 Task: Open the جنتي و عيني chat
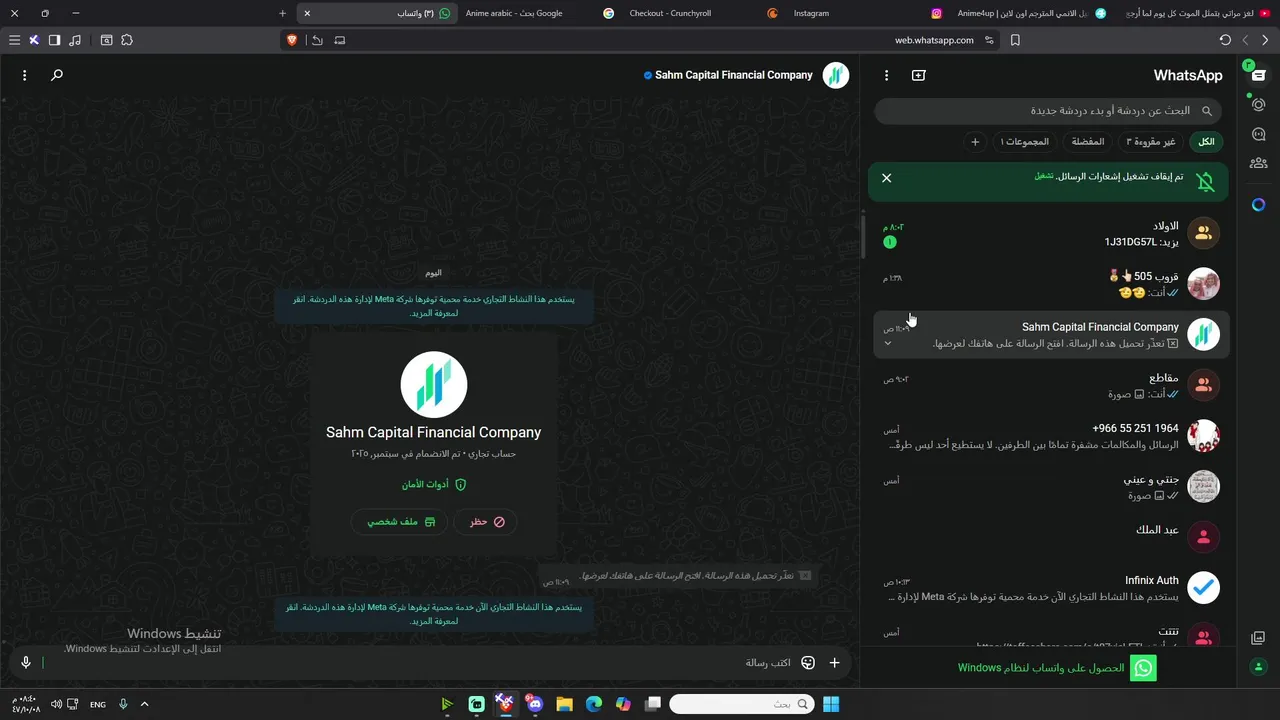(1049, 487)
